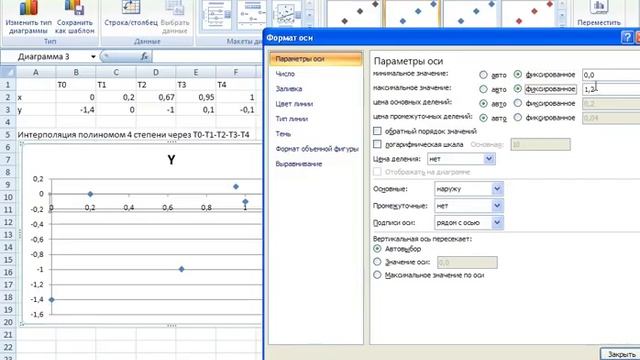Set minimum value to auto

[x=483, y=75]
